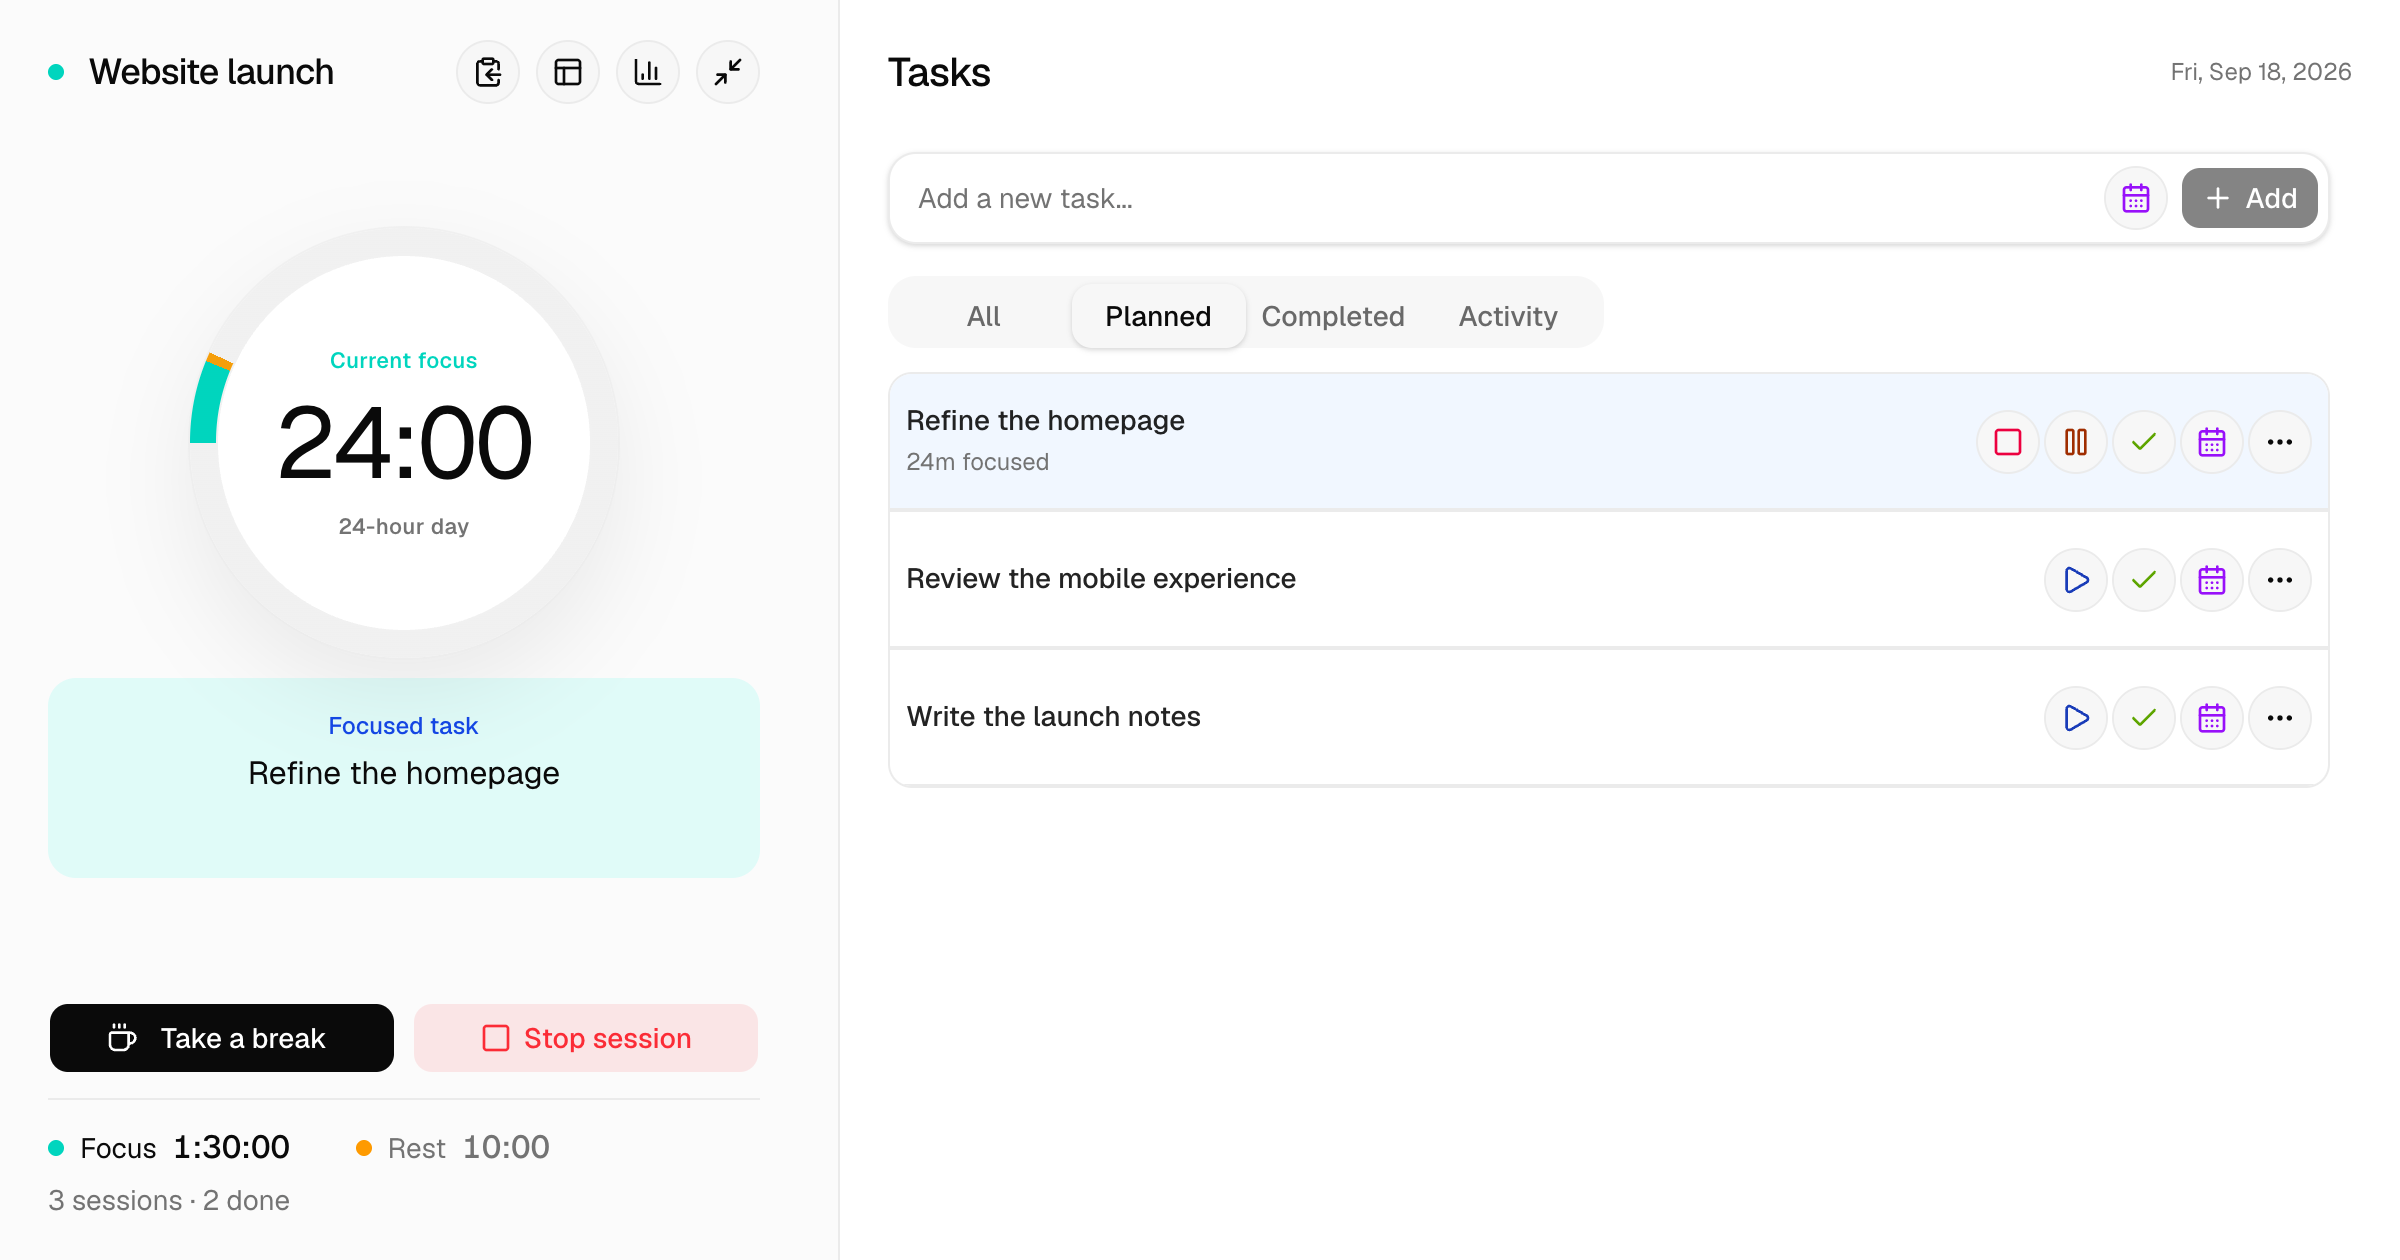Open calendar picker in new task field
Image resolution: width=2400 pixels, height=1260 pixels.
pyautogui.click(x=2136, y=198)
